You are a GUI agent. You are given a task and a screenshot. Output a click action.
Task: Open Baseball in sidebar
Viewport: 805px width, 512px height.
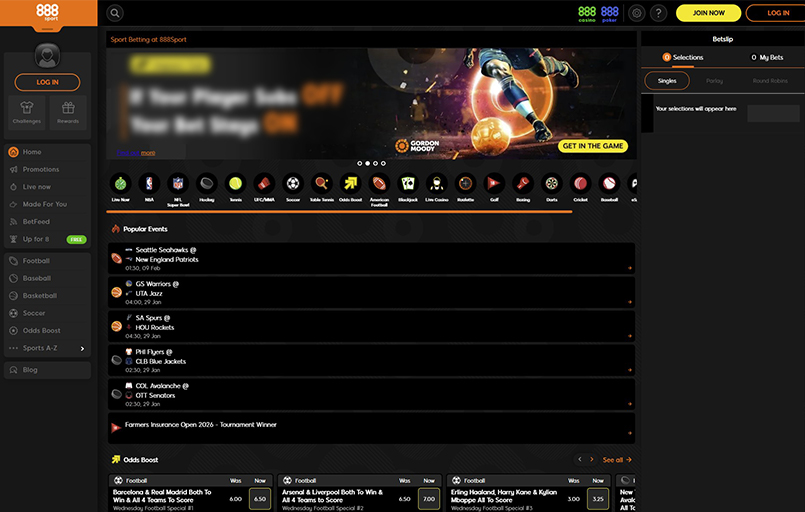(47, 278)
